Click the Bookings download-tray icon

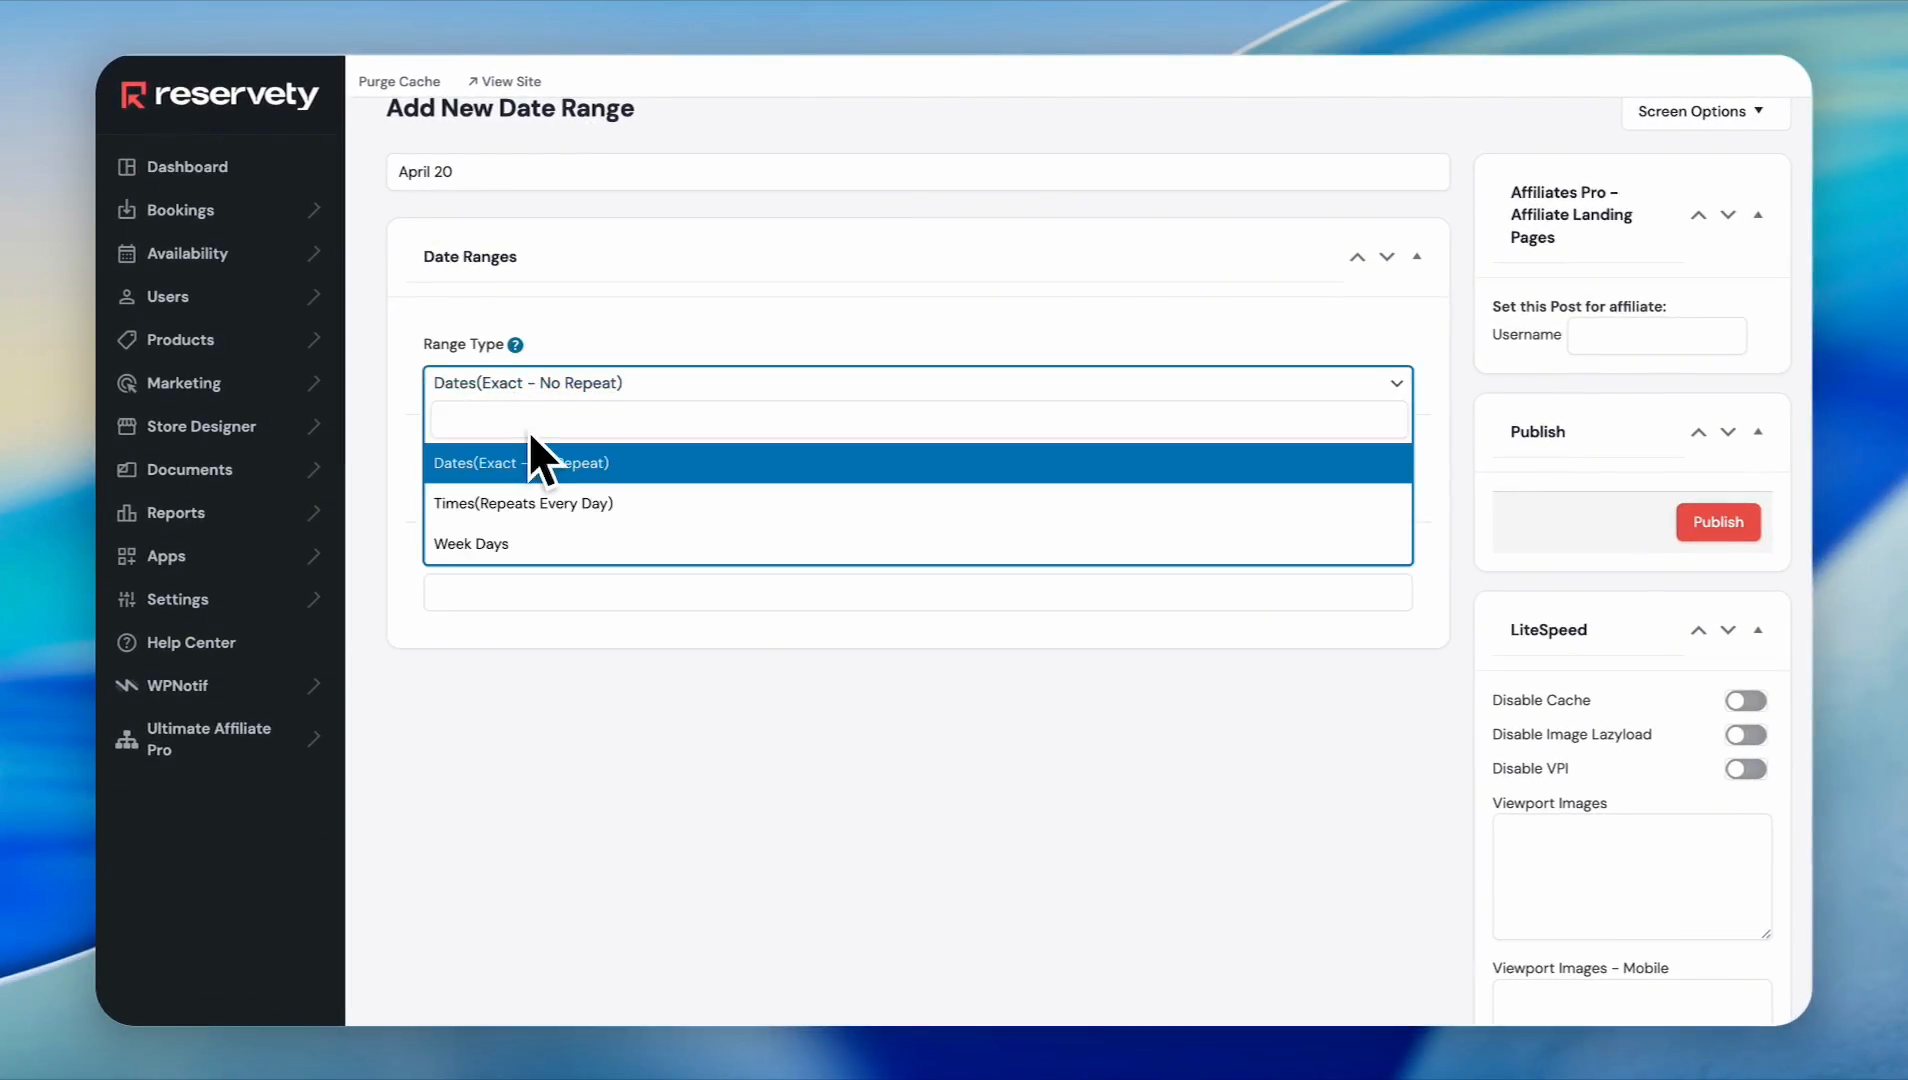126,210
